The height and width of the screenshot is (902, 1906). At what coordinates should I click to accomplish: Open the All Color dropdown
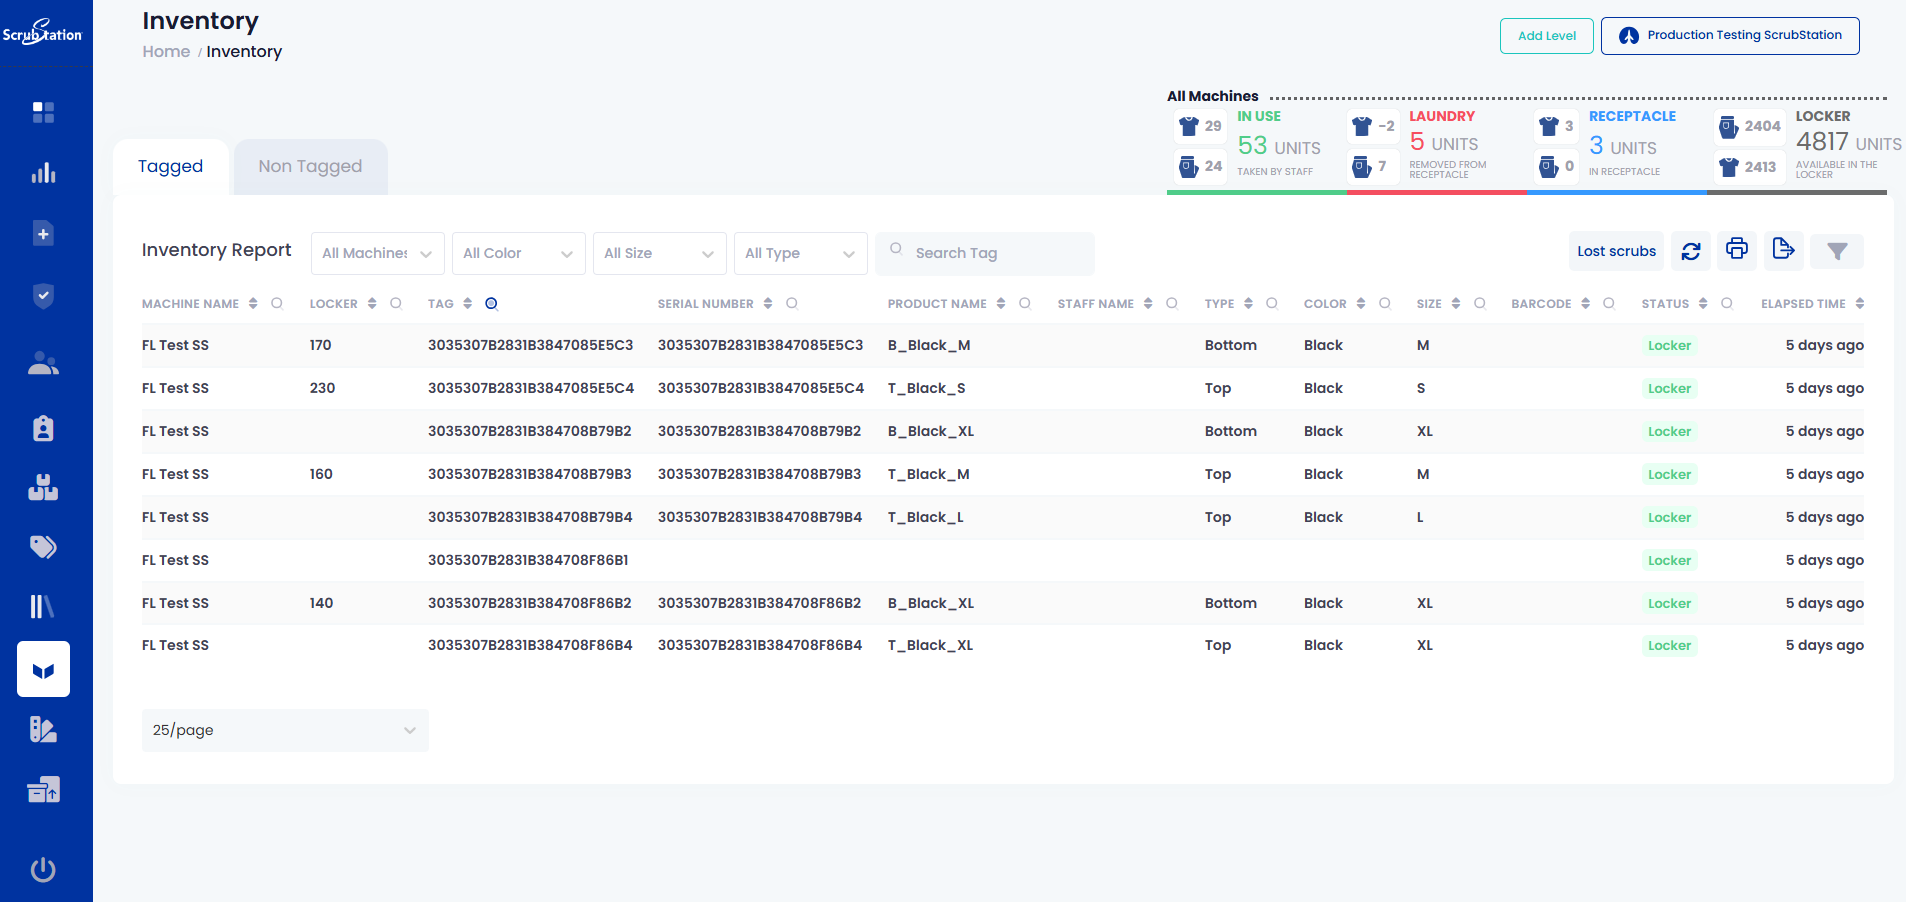[x=518, y=254]
